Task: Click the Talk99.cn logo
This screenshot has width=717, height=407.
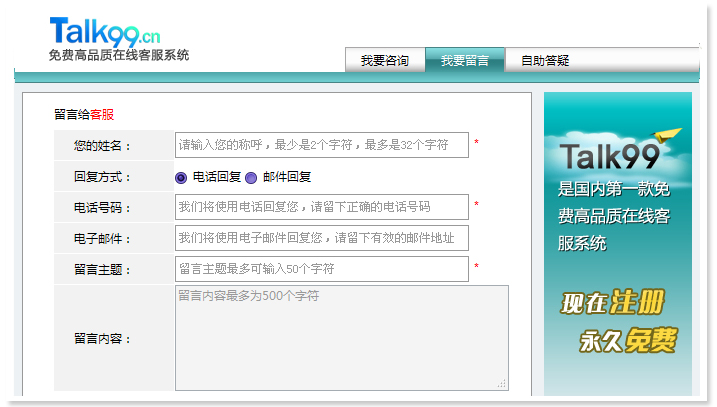Action: click(x=105, y=31)
